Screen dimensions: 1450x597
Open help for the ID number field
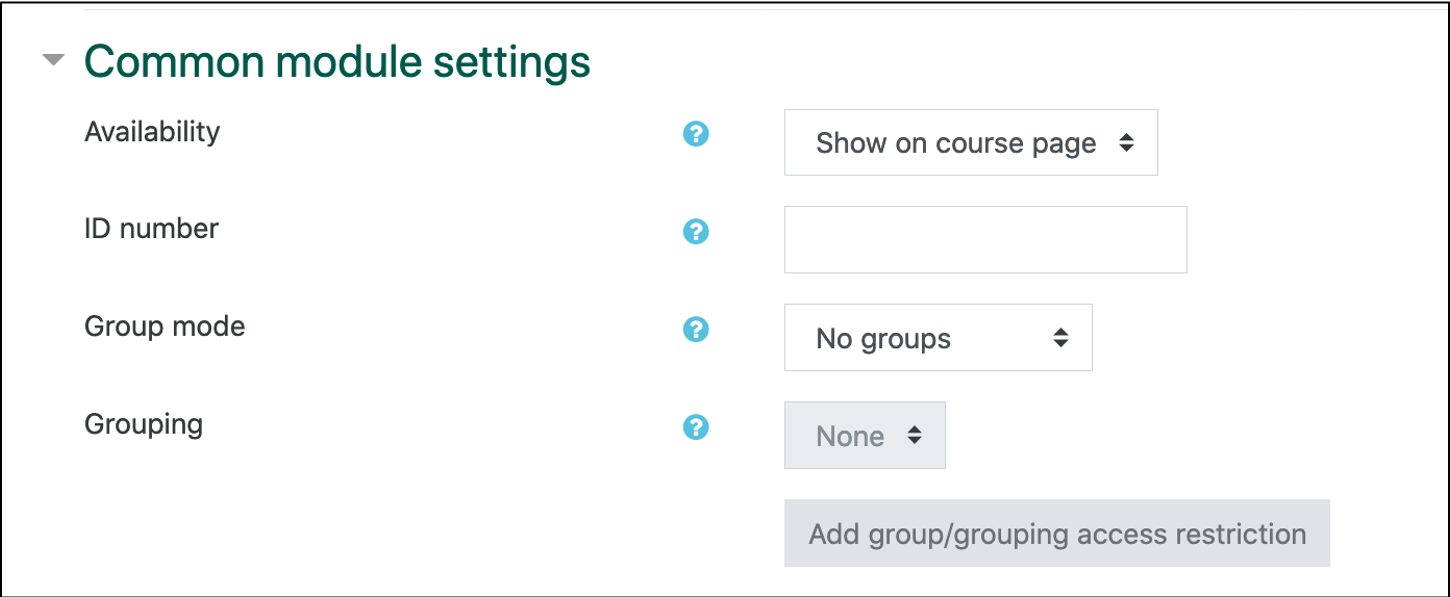point(696,230)
